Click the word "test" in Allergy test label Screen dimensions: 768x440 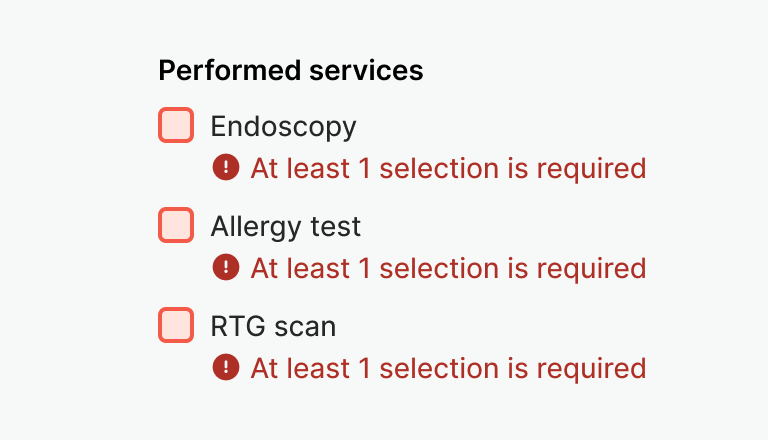click(339, 227)
